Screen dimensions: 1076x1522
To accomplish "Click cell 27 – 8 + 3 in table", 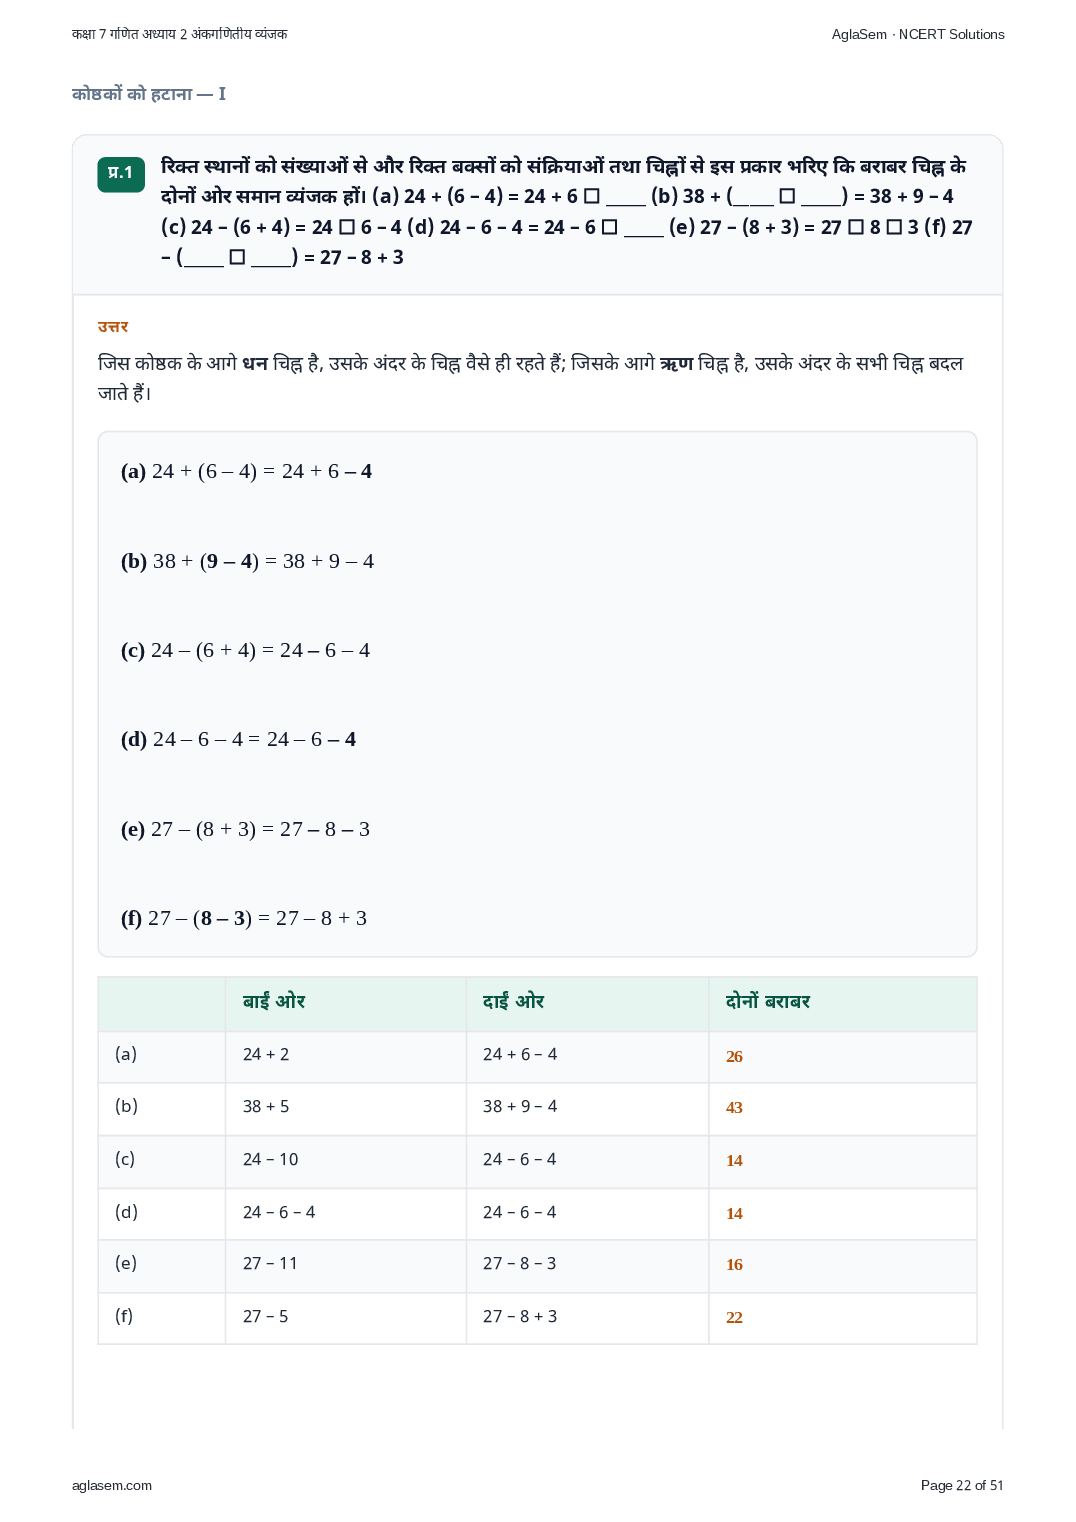I will (x=520, y=1317).
